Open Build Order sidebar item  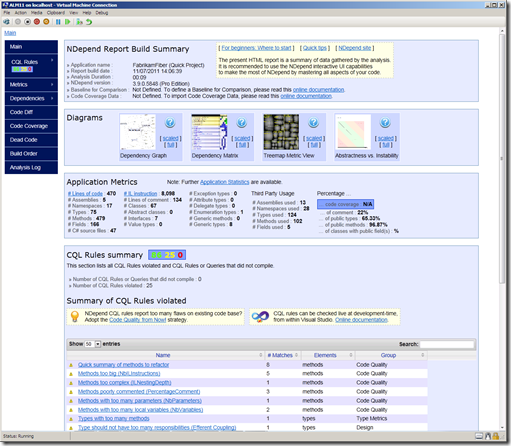tap(31, 154)
